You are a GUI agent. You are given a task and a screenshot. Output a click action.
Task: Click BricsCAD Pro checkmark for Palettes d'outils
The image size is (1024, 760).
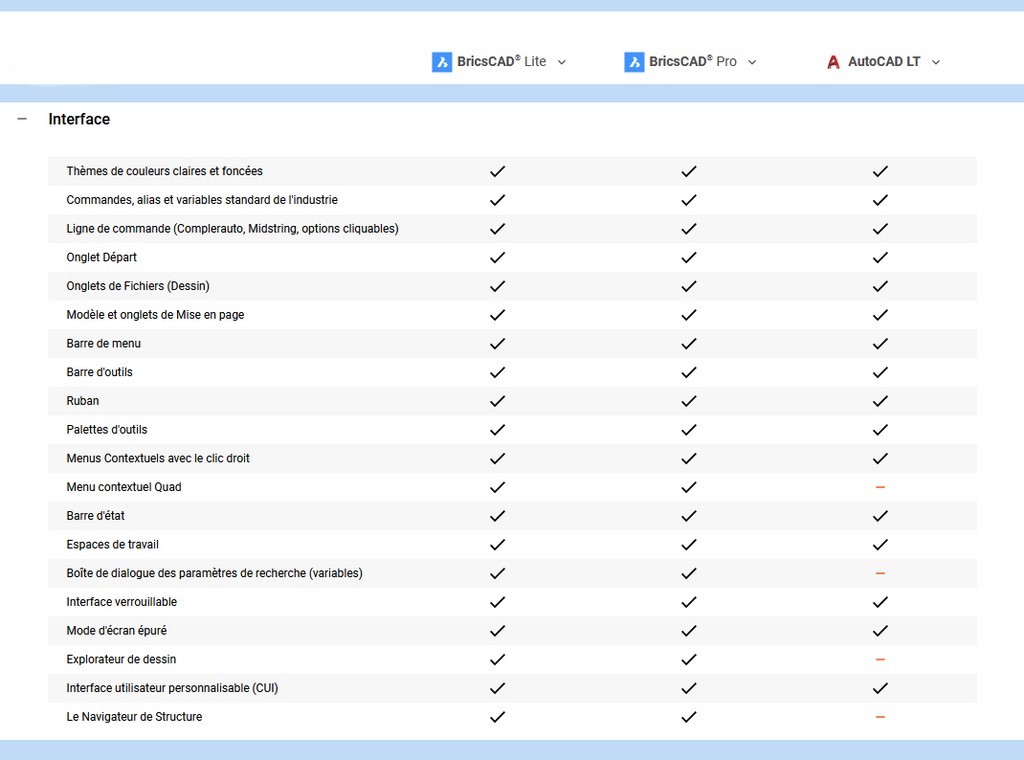click(689, 430)
